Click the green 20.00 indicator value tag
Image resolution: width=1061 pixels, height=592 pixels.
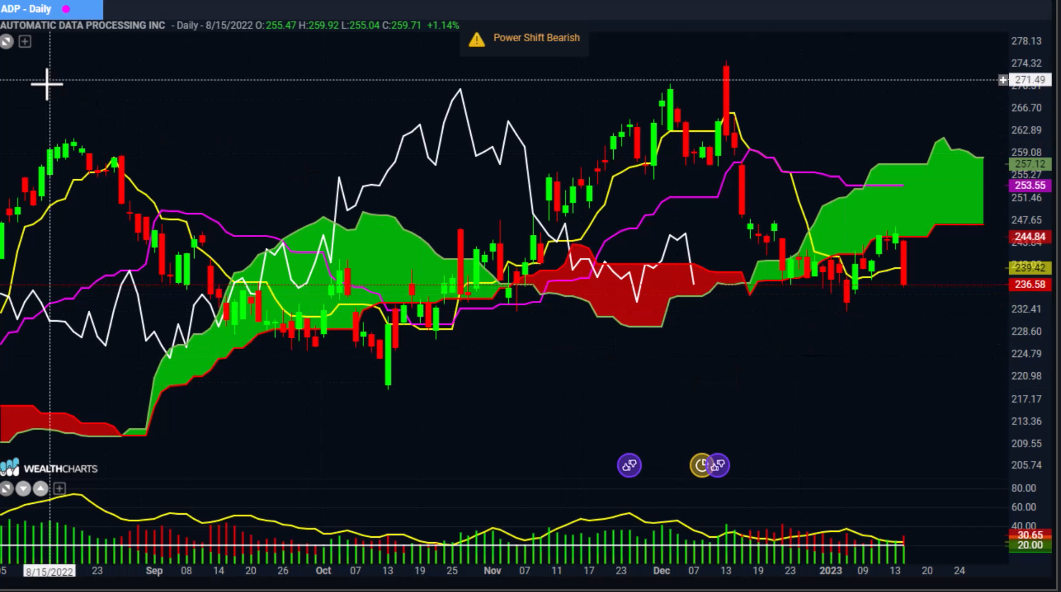1030,545
